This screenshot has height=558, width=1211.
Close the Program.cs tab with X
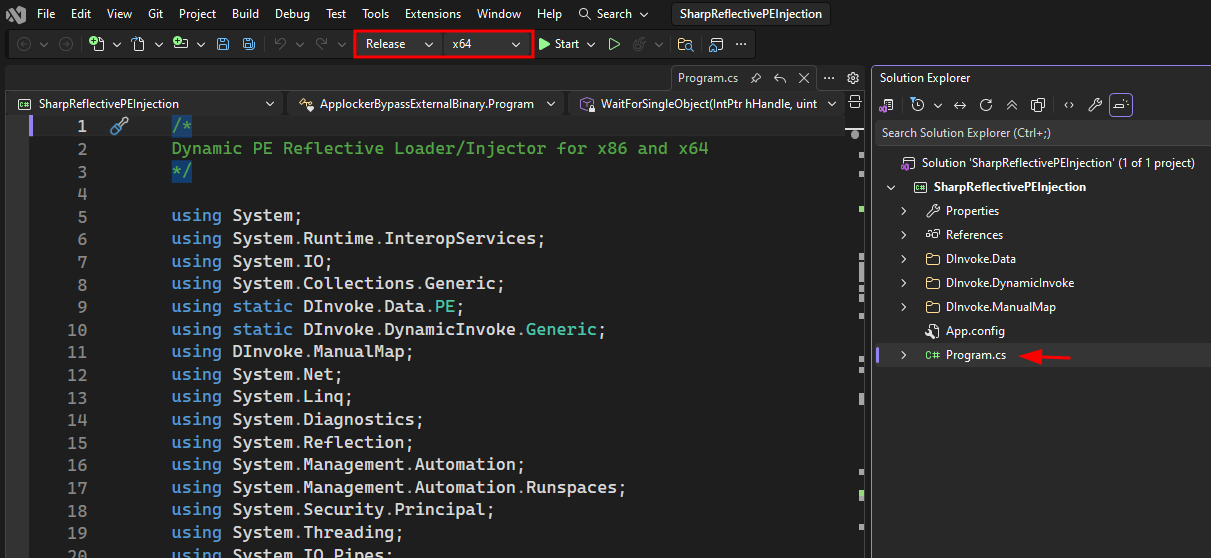click(x=804, y=78)
